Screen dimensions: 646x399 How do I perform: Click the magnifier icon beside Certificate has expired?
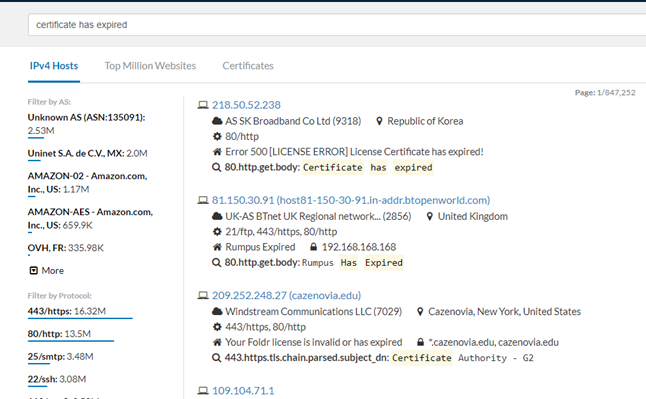(x=216, y=167)
